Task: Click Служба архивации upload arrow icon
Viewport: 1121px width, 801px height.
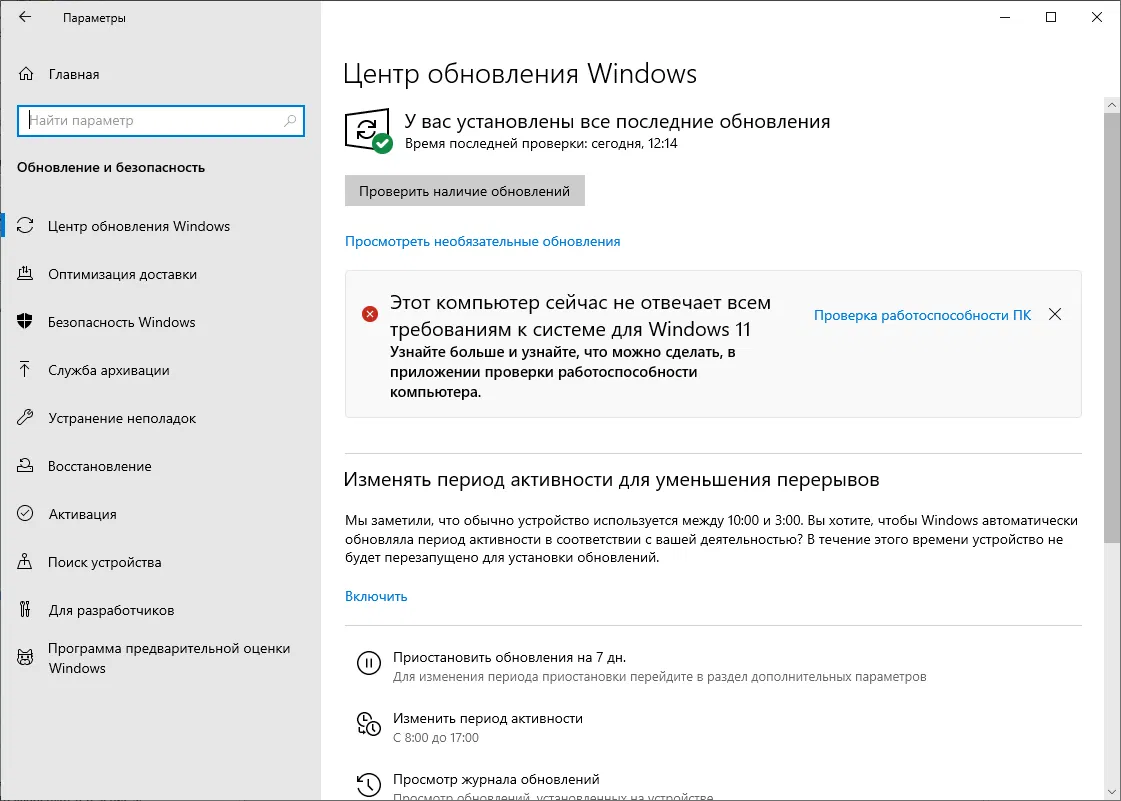Action: coord(25,370)
